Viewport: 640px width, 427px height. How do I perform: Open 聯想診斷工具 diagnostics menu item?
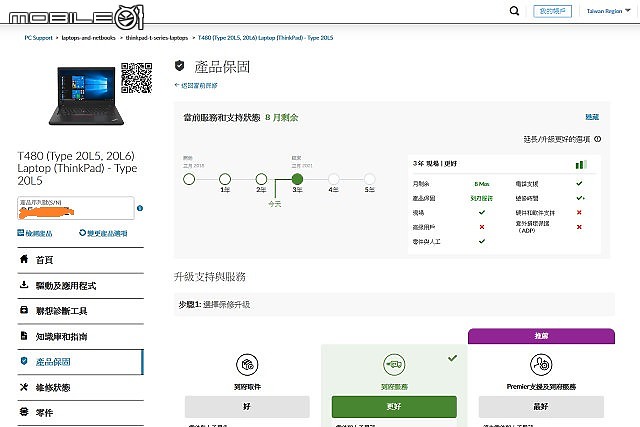(x=80, y=311)
